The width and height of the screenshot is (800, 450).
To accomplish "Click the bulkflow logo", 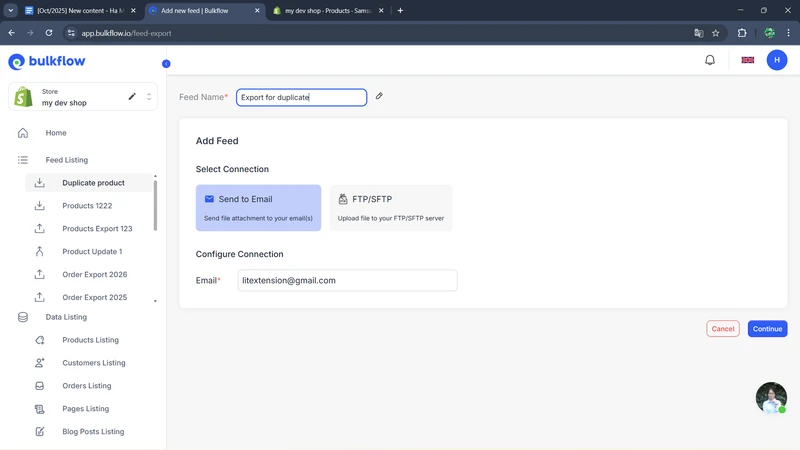I will point(47,61).
